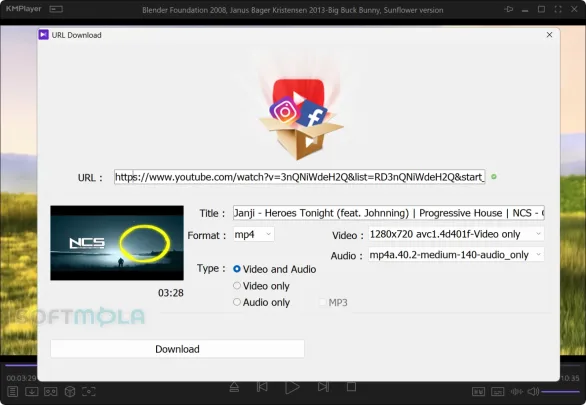Viewport: 586px width, 405px height.
Task: Tick the MP3 checkbox
Action: (x=322, y=302)
